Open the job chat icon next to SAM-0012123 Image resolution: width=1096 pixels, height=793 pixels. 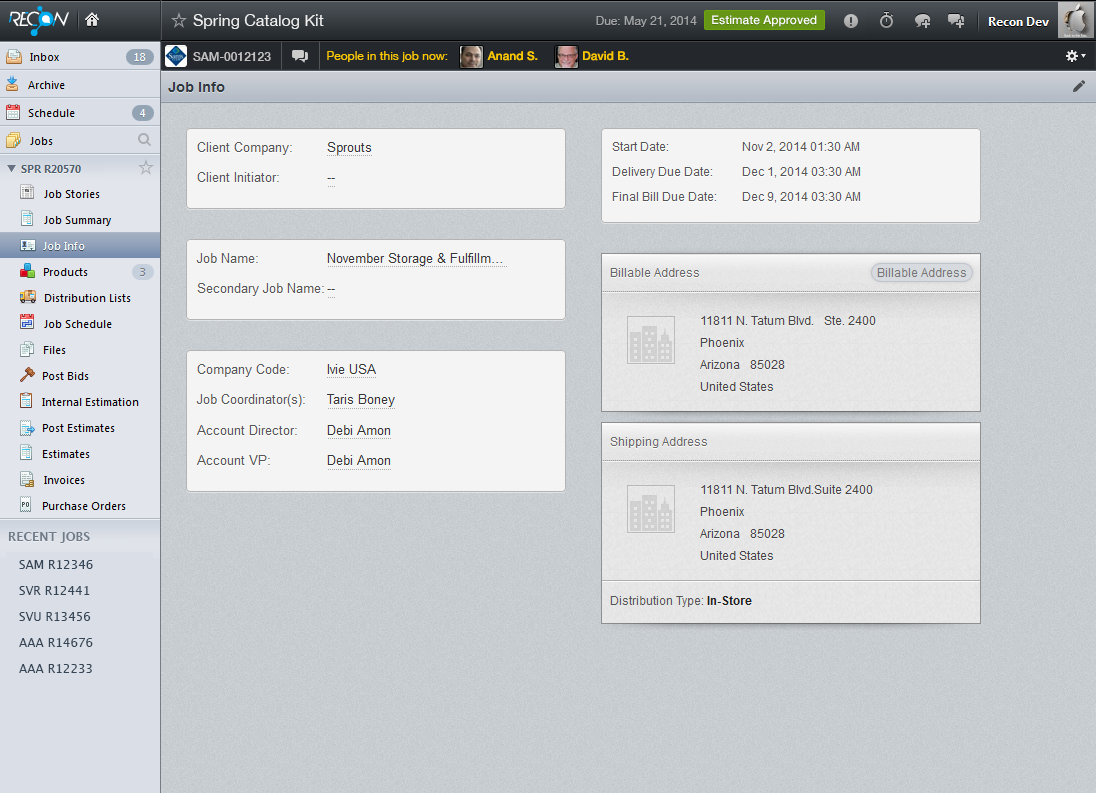pos(300,57)
